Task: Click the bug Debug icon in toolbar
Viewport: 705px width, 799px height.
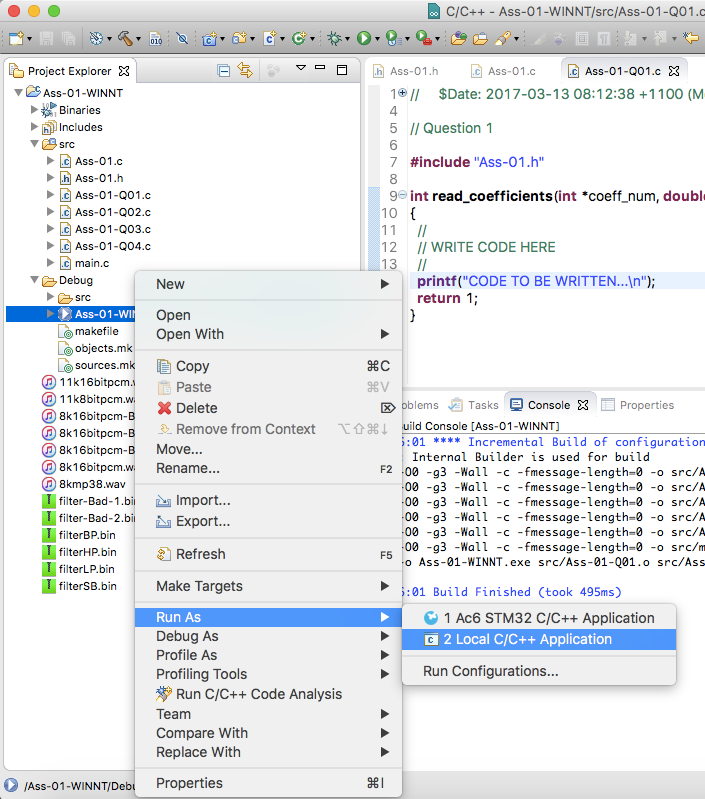Action: 334,39
